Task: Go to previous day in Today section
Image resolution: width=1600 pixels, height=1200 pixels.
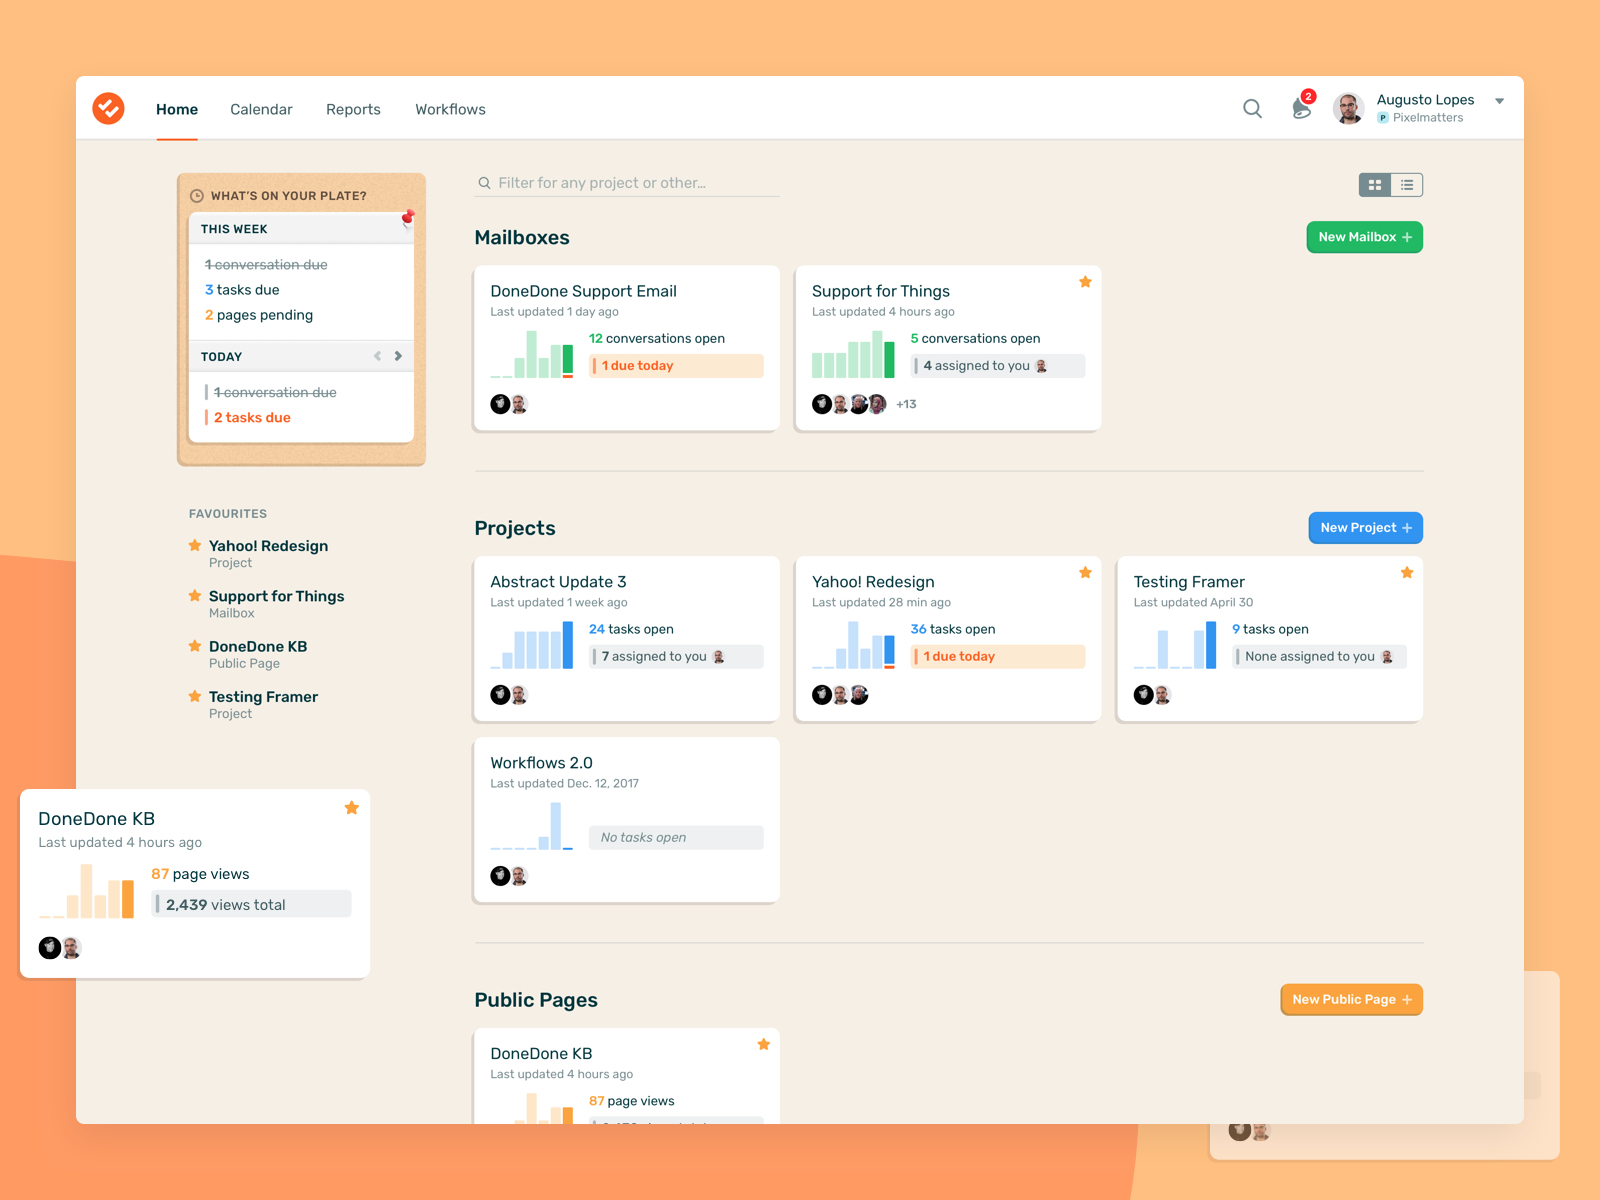Action: (377, 356)
